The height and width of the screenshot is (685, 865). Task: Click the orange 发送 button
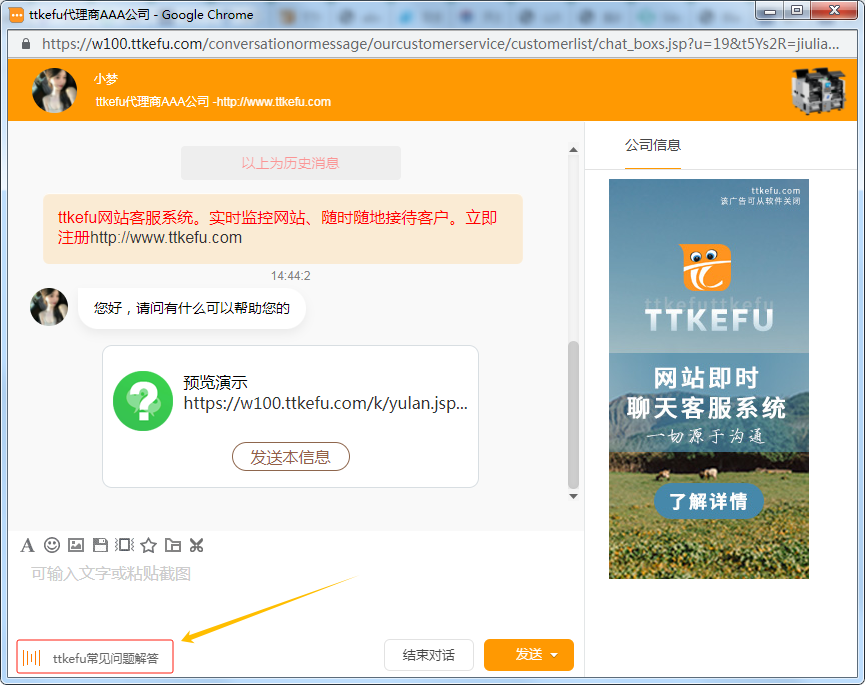click(528, 655)
